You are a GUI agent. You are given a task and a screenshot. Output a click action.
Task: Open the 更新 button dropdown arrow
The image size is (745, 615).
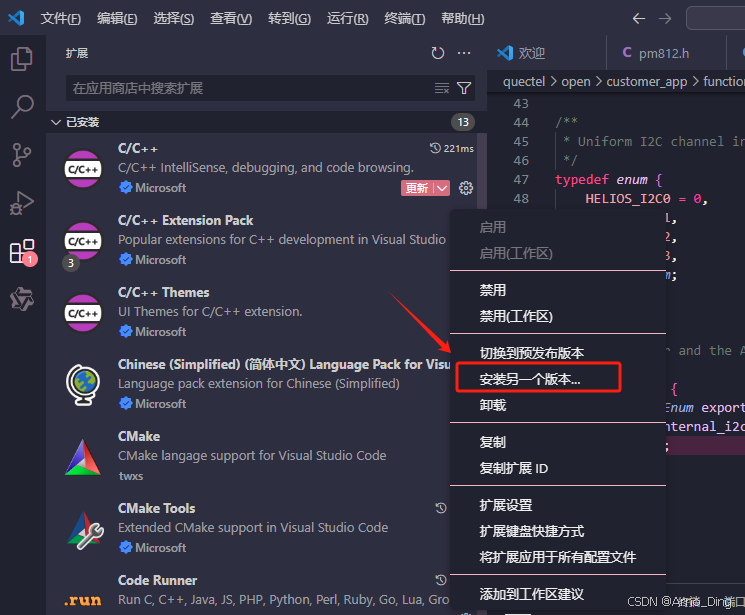(442, 188)
